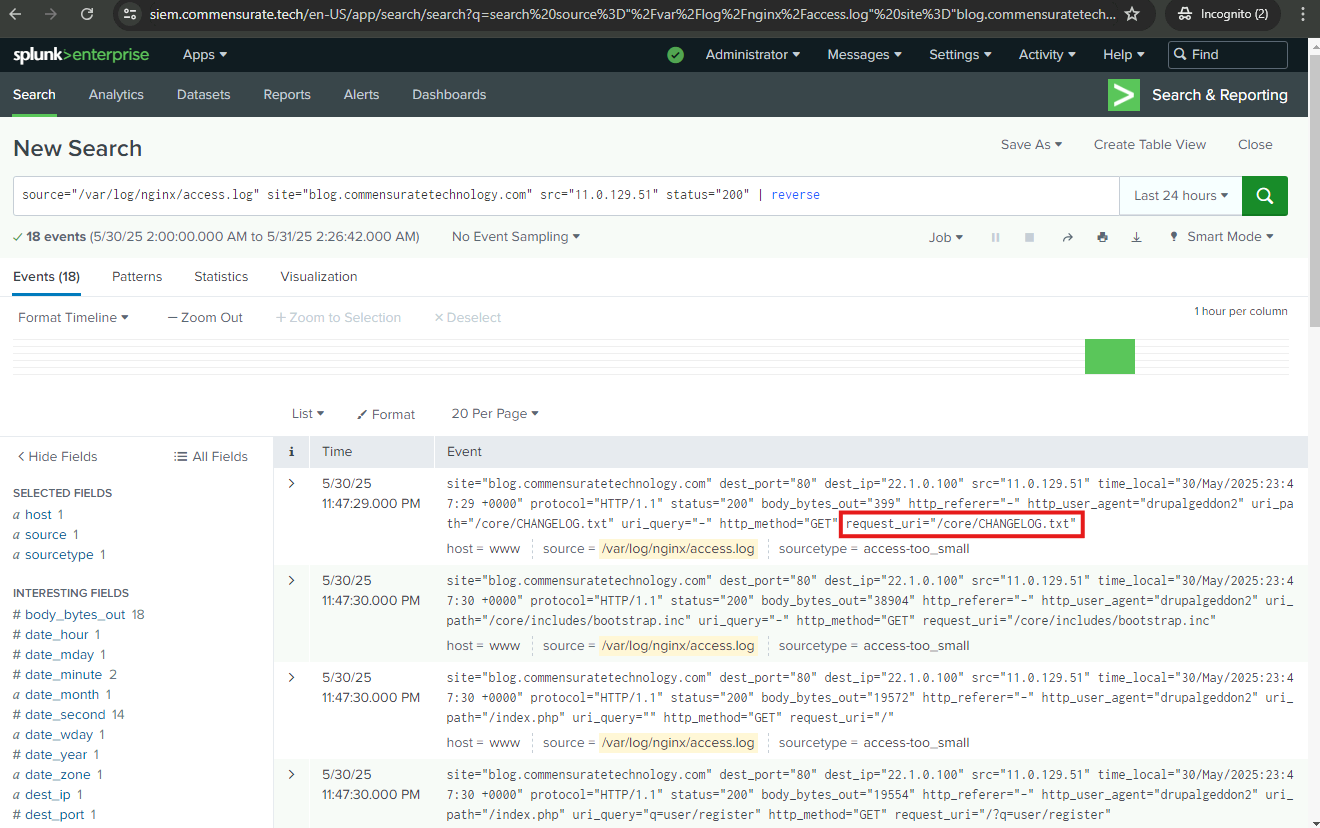The width and height of the screenshot is (1320, 828).
Task: Click the Splunk Enterprise logo
Action: point(81,55)
